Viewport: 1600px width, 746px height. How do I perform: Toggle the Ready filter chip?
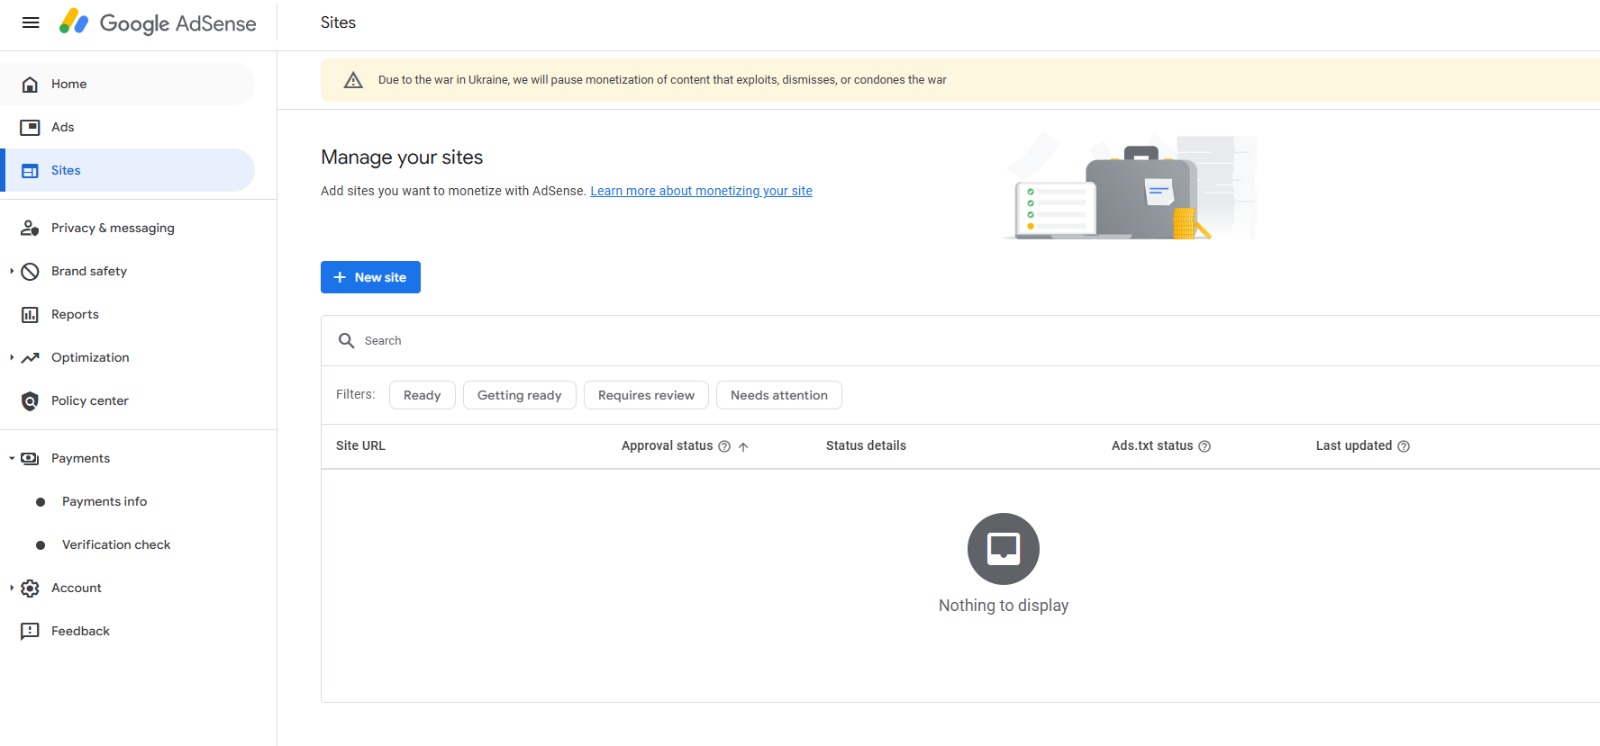tap(422, 395)
